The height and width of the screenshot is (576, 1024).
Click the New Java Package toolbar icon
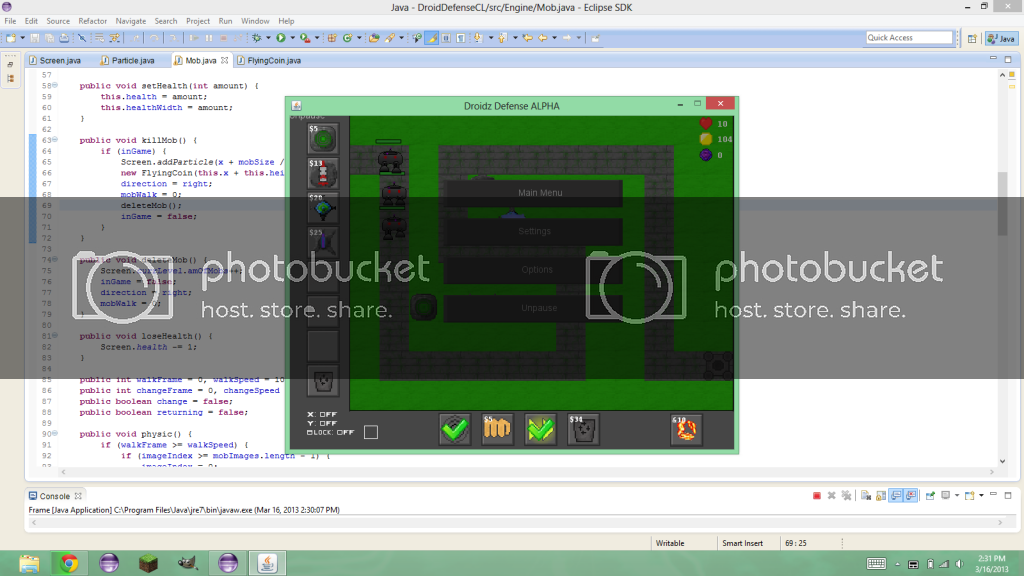coord(332,38)
